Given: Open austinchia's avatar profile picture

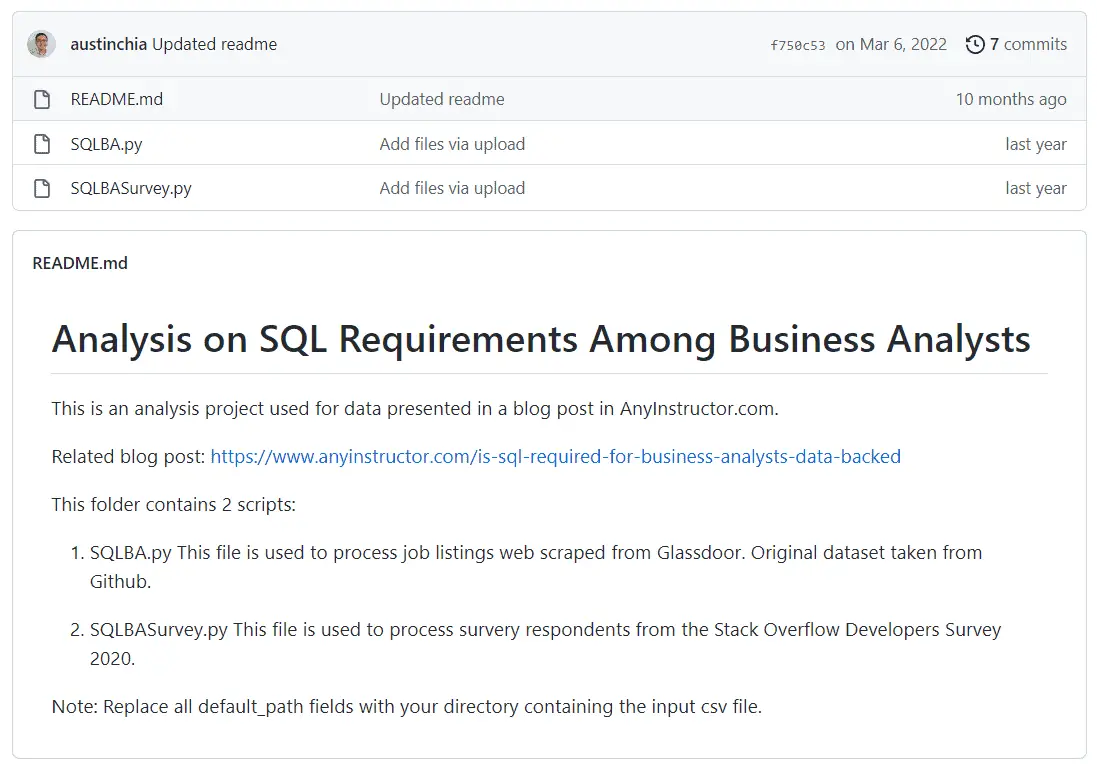Looking at the screenshot, I should [x=41, y=44].
